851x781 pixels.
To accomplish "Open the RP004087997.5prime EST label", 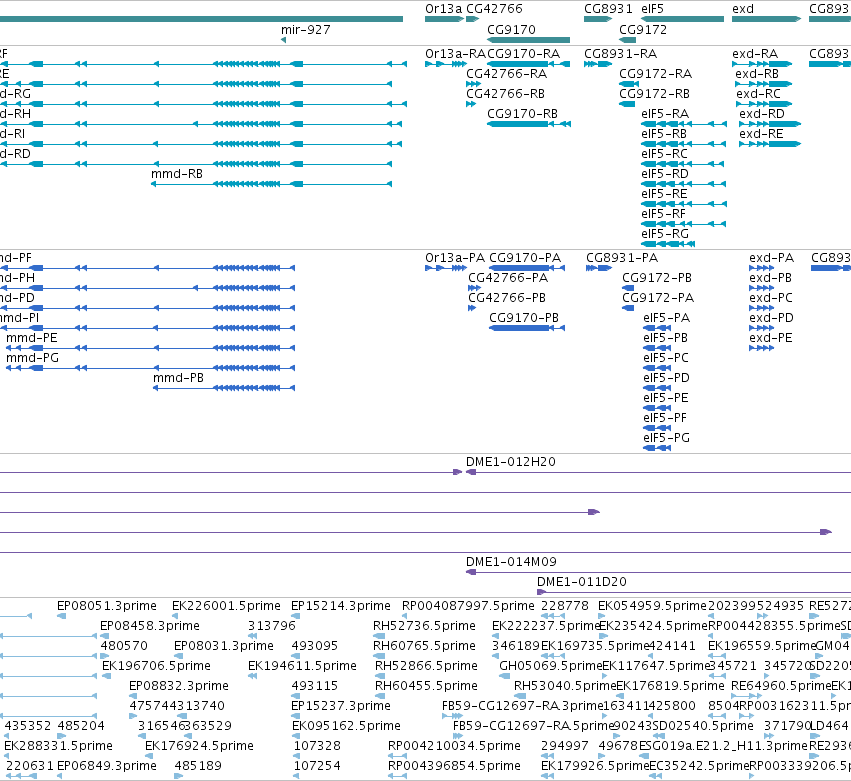I will [x=468, y=606].
